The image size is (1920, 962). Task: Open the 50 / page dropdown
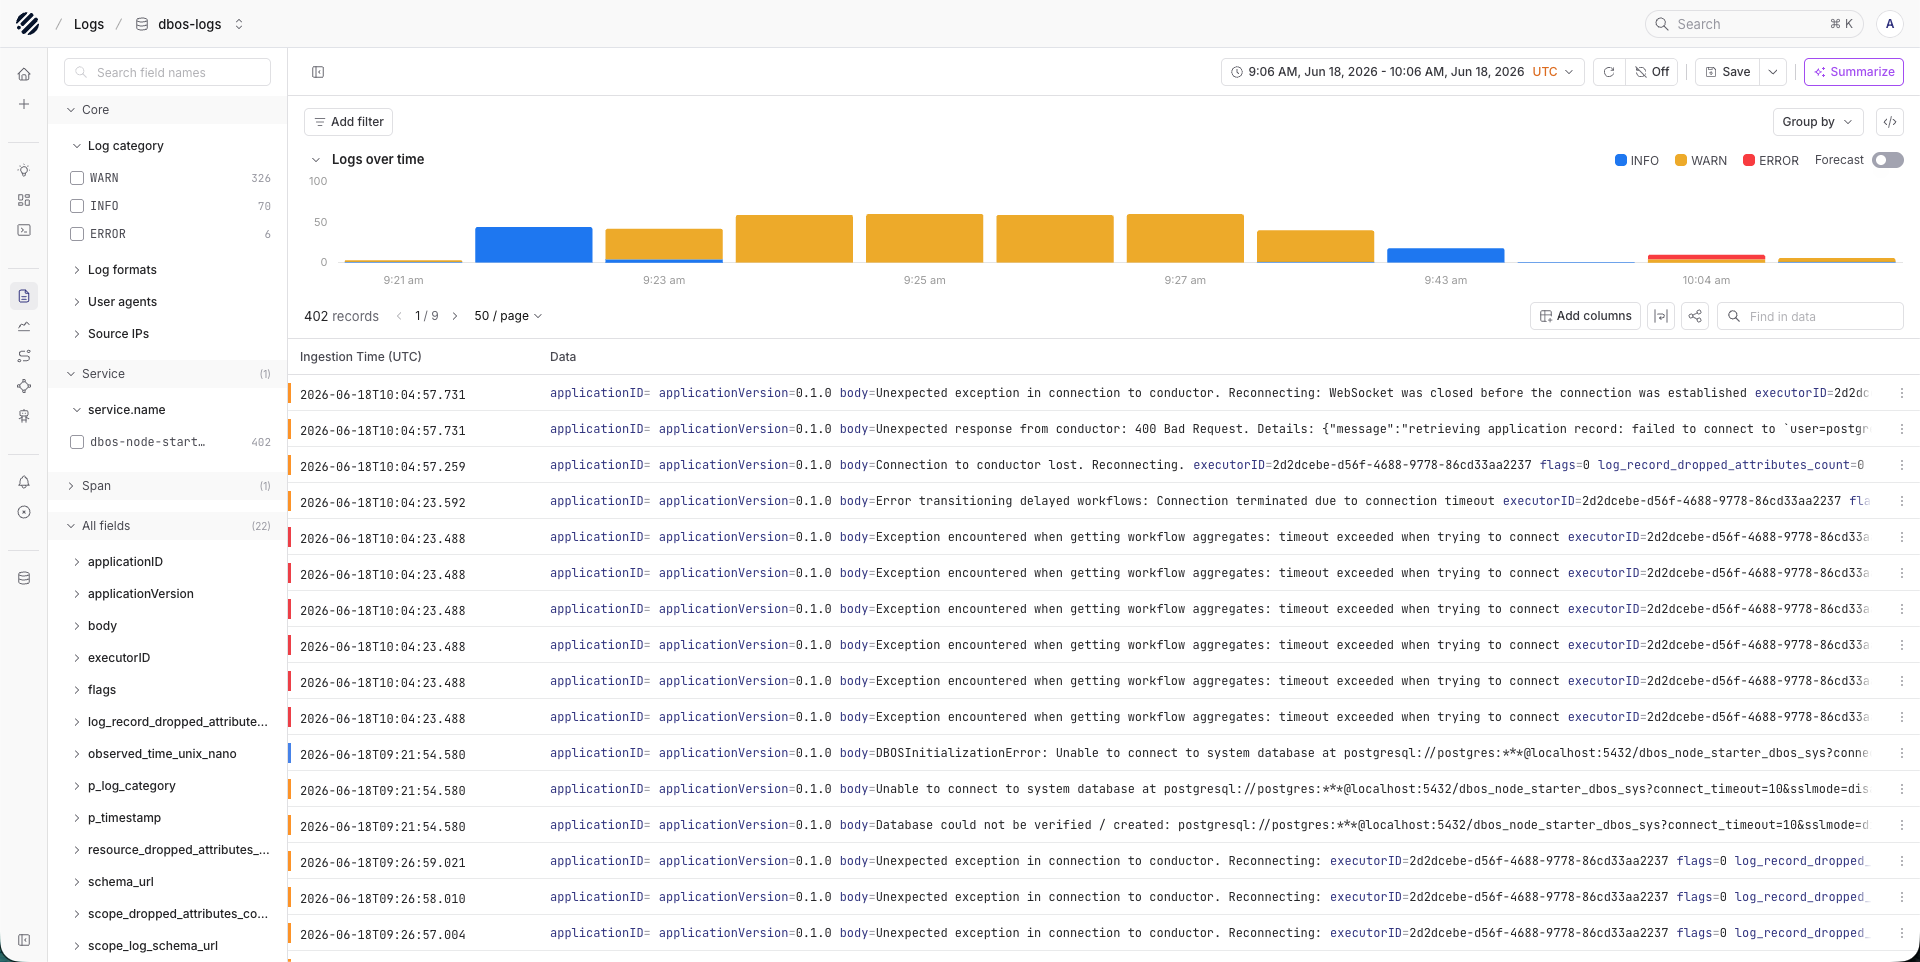point(508,316)
